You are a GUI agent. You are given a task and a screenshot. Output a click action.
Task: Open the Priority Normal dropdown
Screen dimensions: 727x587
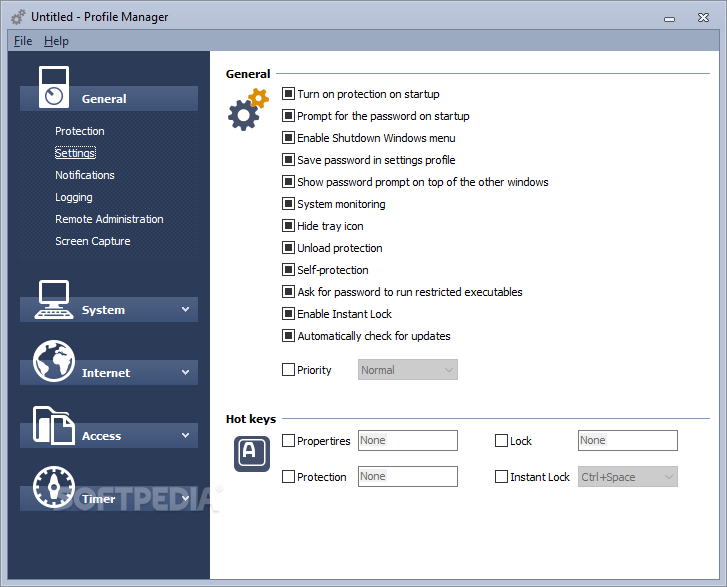(408, 370)
